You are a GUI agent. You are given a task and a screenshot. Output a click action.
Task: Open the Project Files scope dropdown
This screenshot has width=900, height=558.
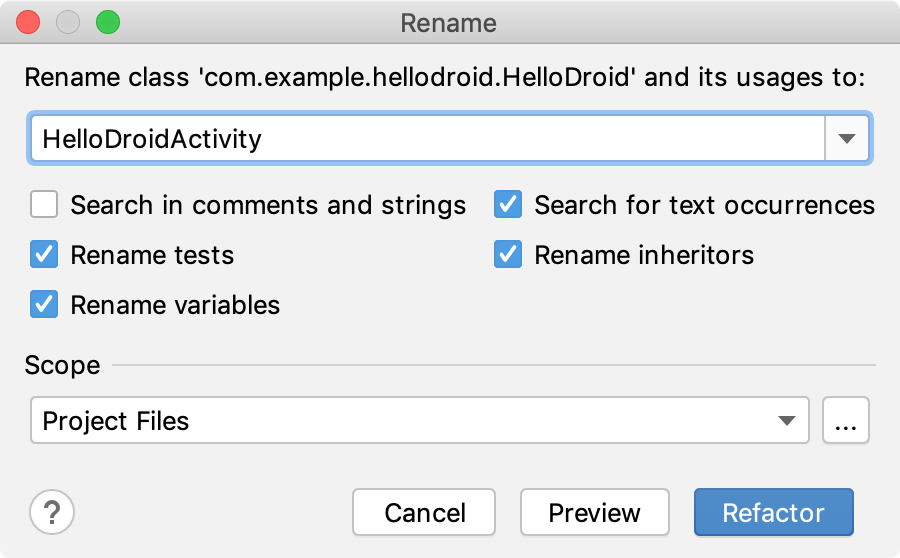tap(420, 421)
